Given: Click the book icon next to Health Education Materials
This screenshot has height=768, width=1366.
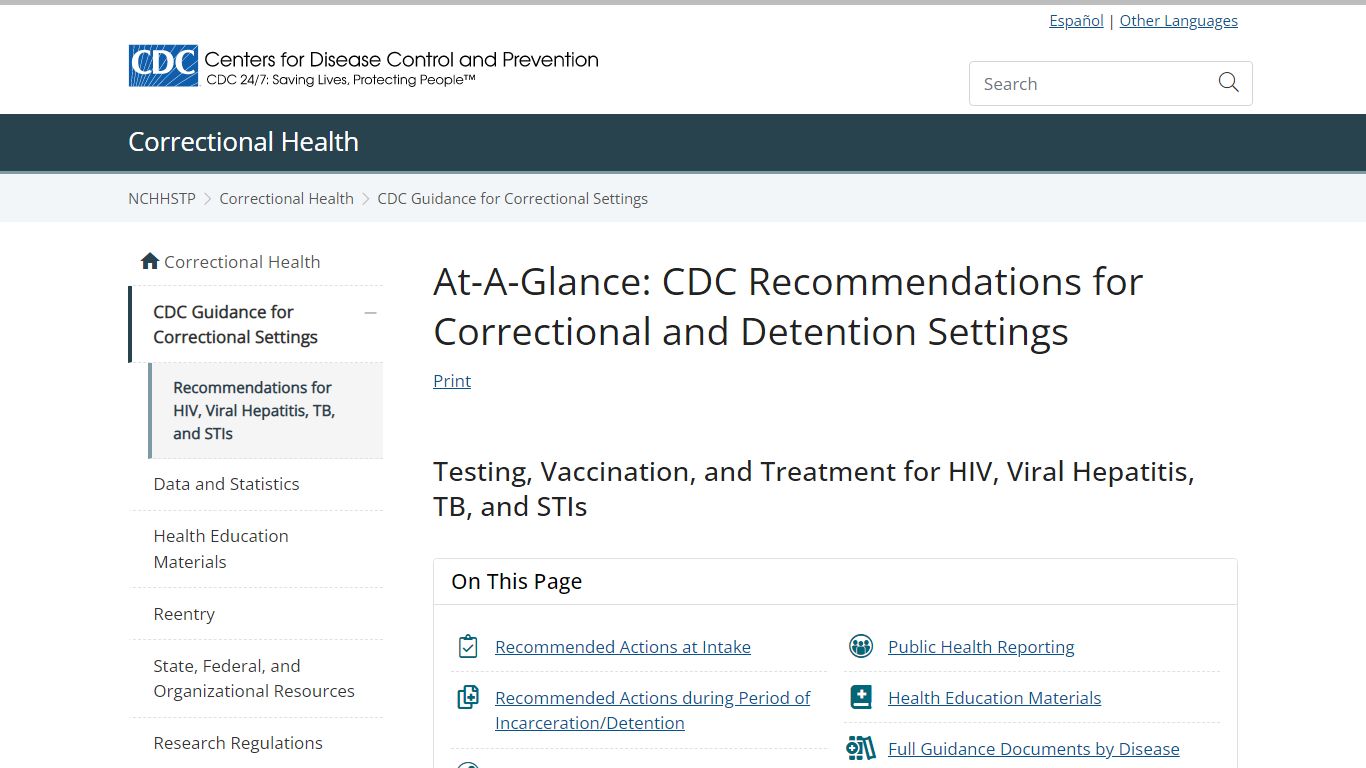Looking at the screenshot, I should pyautogui.click(x=861, y=698).
